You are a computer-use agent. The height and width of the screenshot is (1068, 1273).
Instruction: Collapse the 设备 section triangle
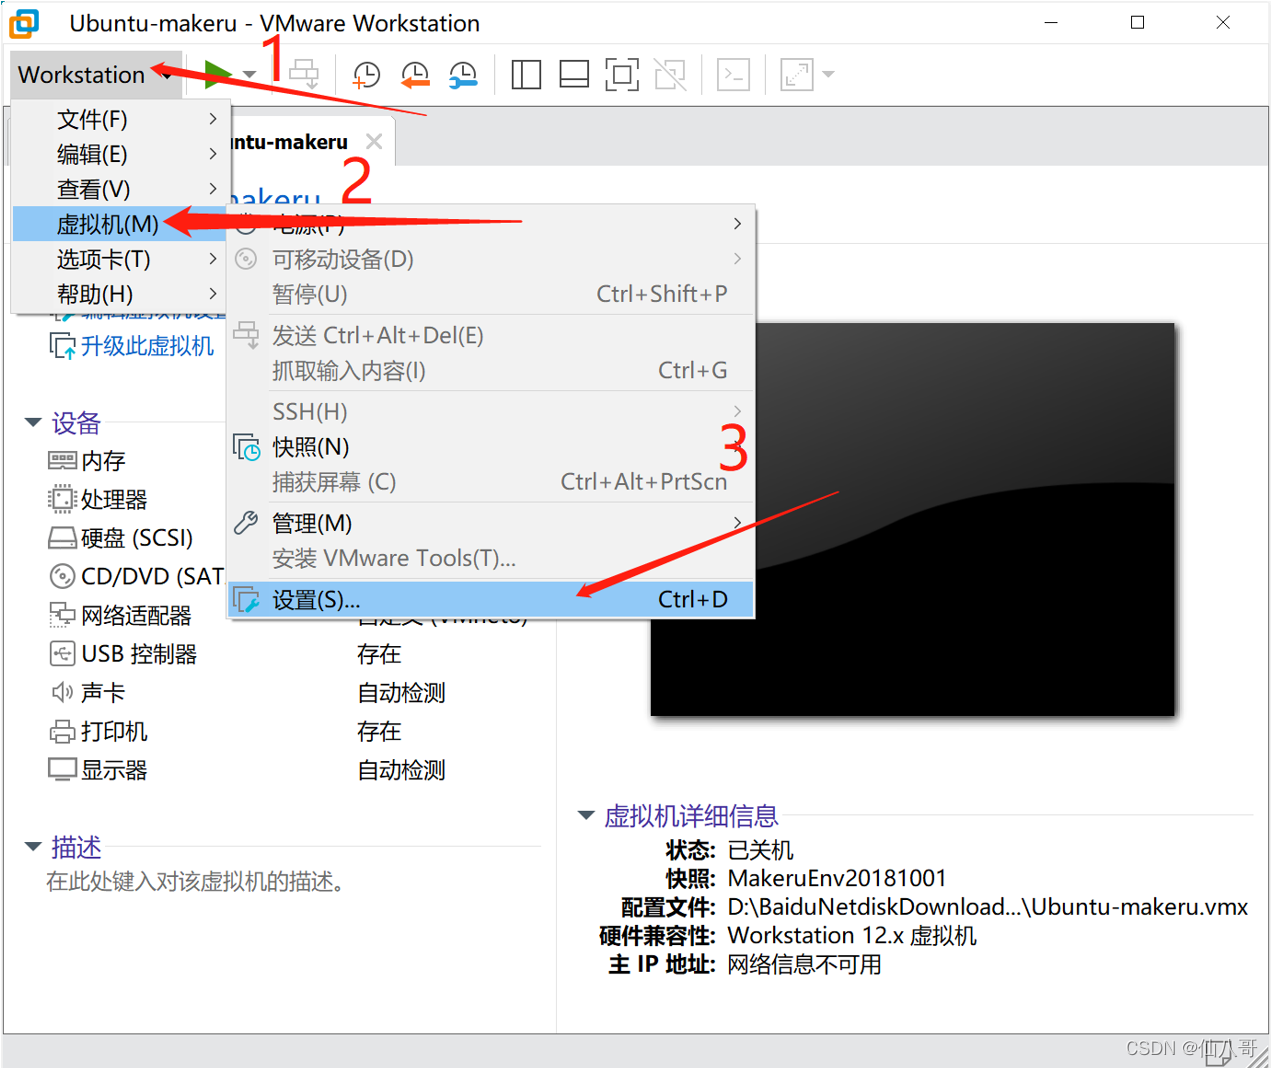33,423
